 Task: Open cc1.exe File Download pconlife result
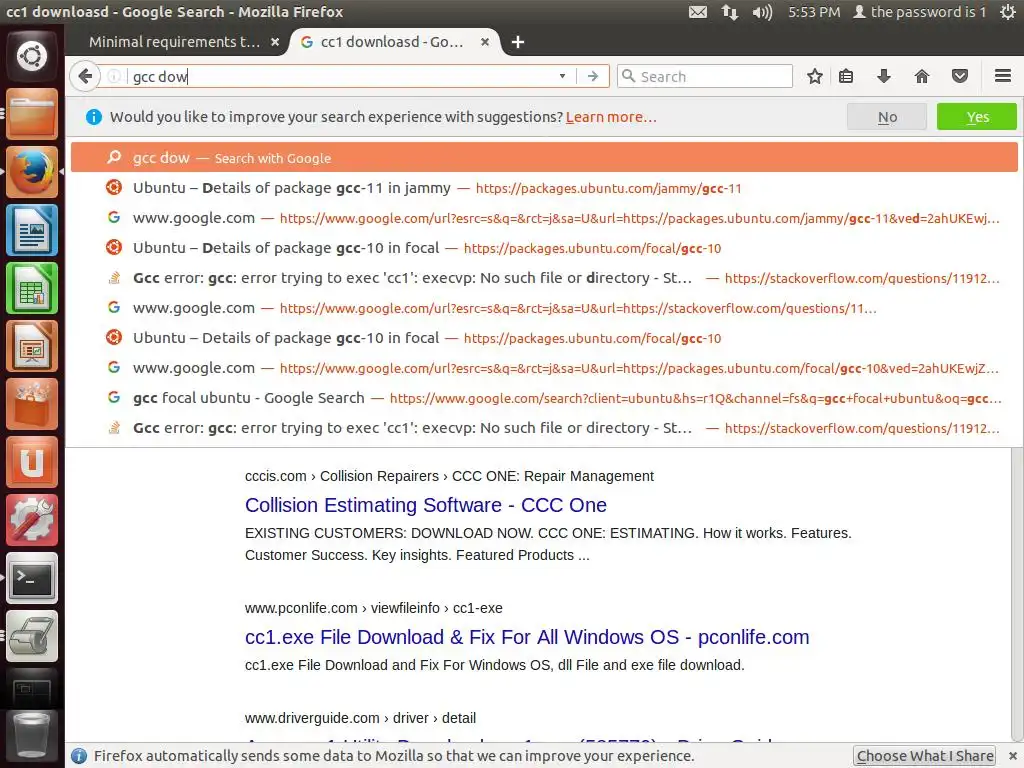tap(527, 637)
